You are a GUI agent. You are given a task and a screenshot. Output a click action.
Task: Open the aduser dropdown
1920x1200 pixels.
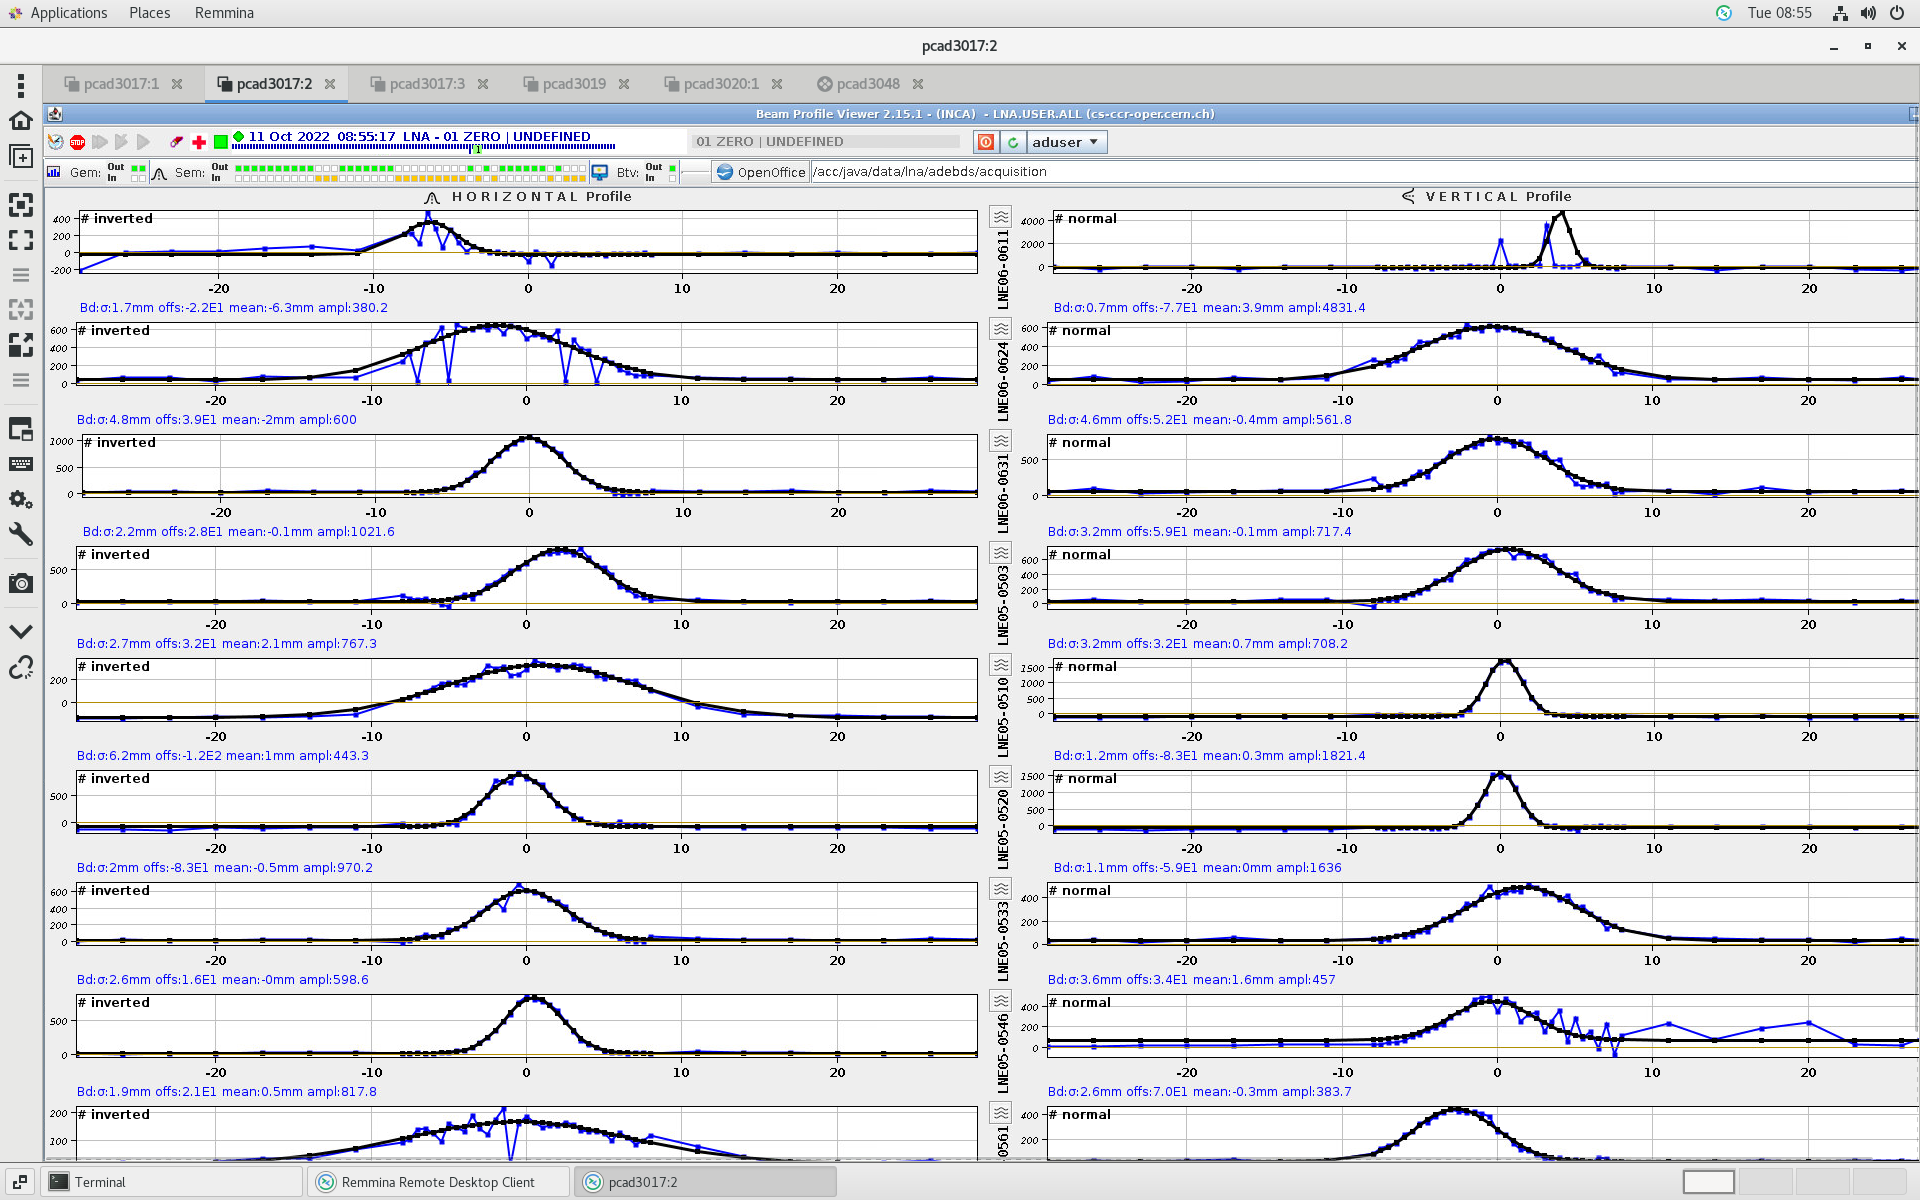coord(1066,142)
